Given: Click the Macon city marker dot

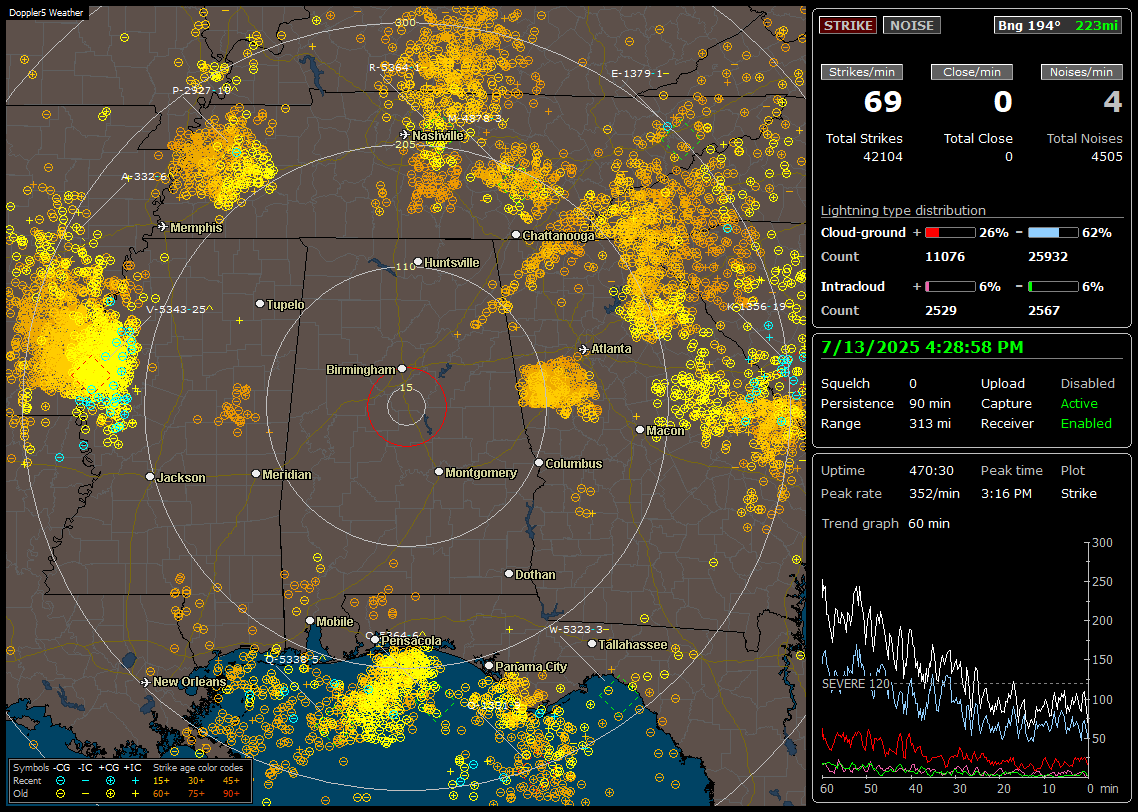Looking at the screenshot, I should point(639,430).
